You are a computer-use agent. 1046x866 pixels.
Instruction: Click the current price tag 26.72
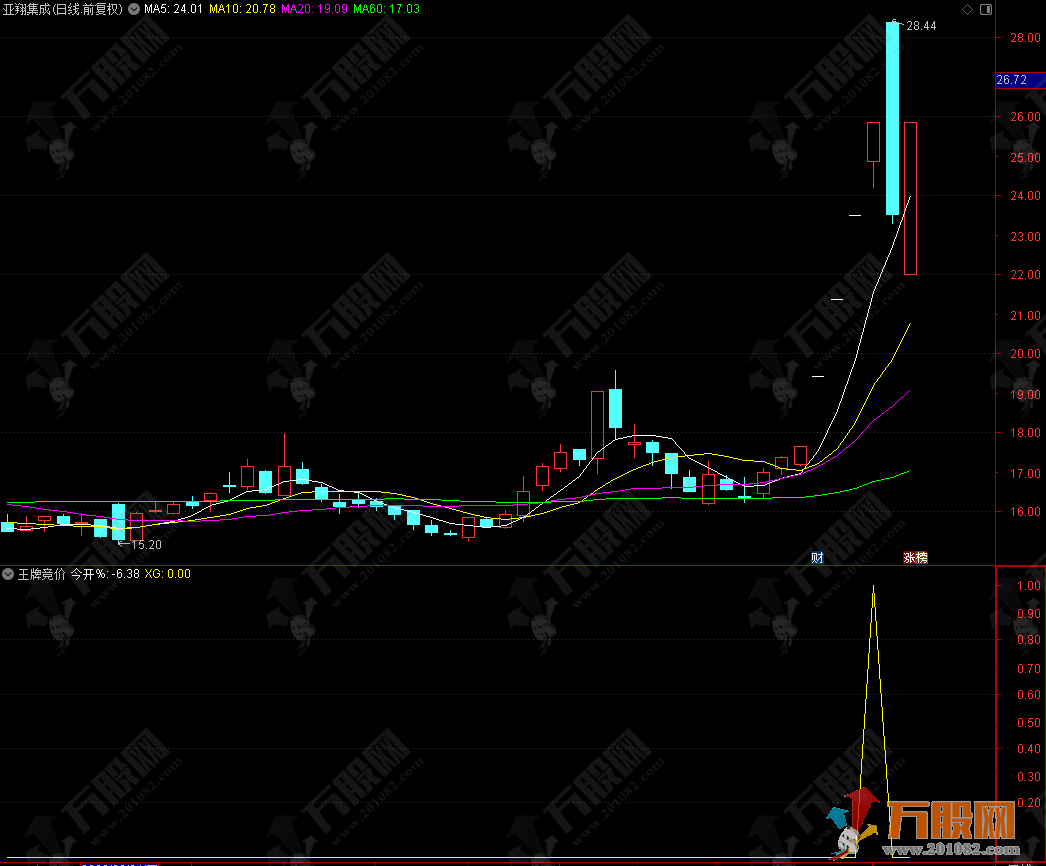click(x=1020, y=80)
